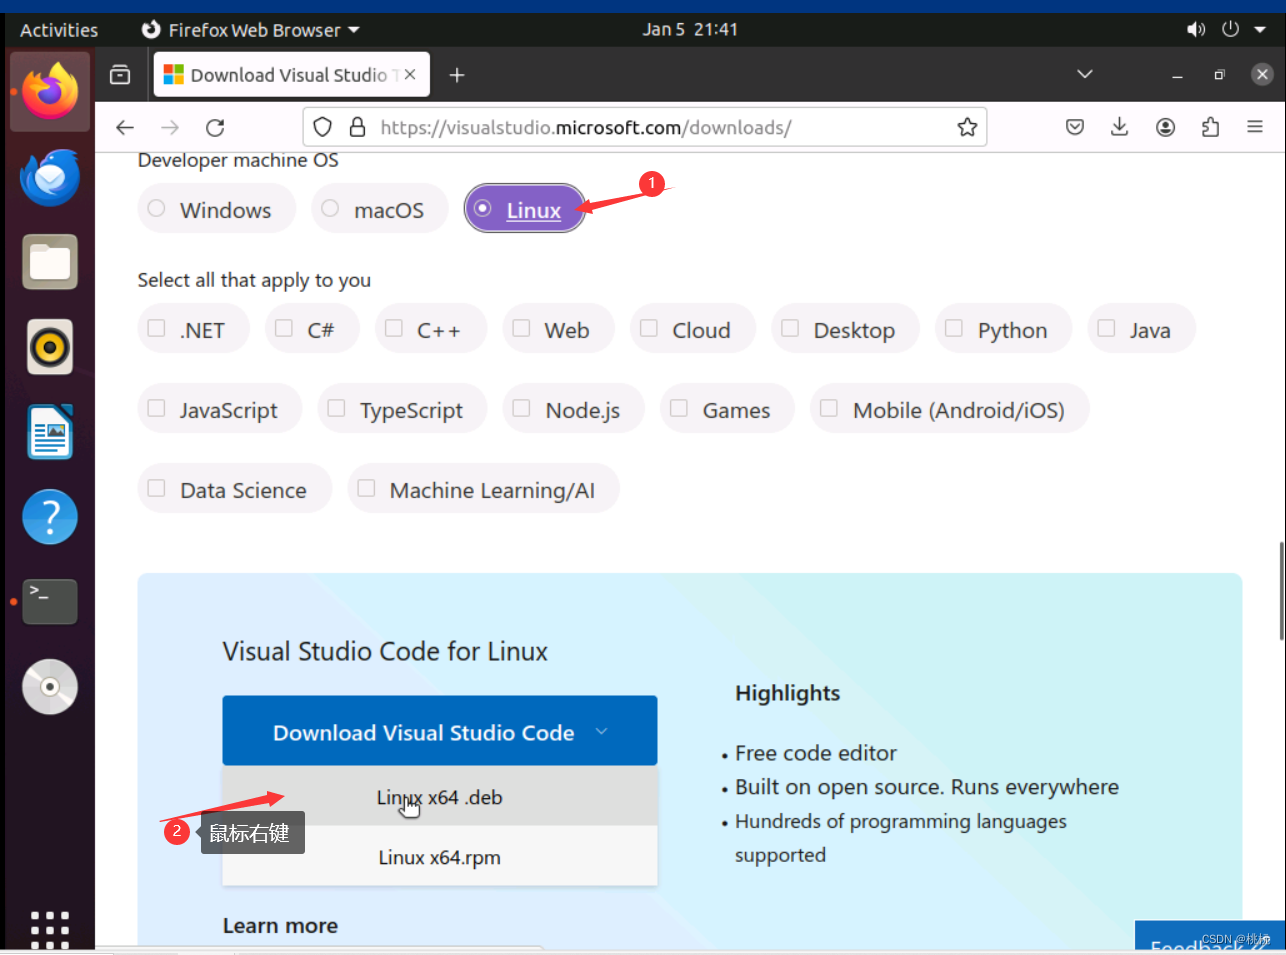
Task: Open the tab overview chevron
Action: click(x=1084, y=74)
